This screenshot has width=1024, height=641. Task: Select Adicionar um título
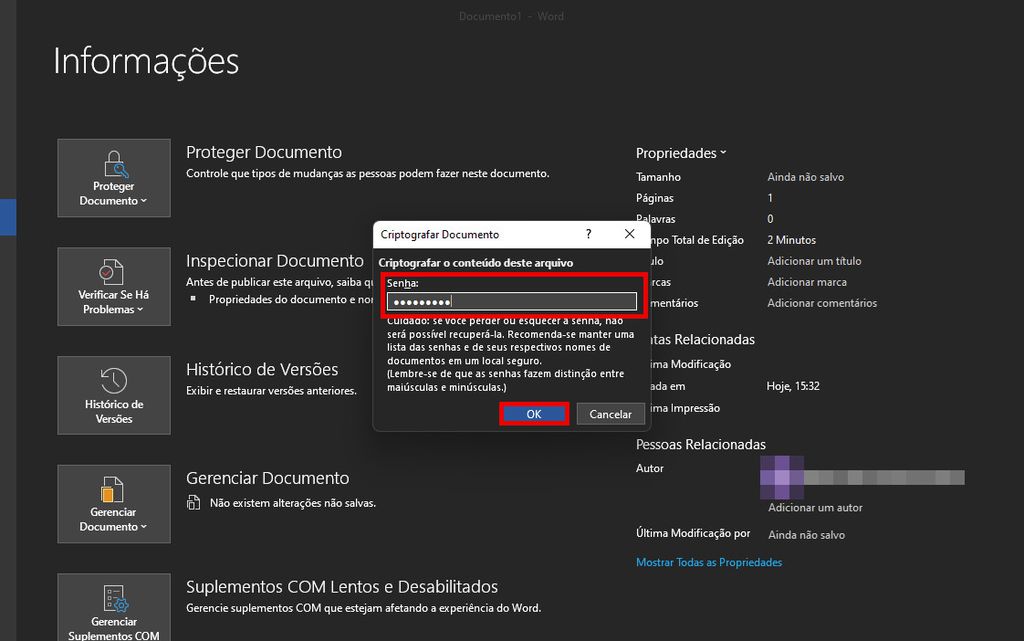coord(814,261)
